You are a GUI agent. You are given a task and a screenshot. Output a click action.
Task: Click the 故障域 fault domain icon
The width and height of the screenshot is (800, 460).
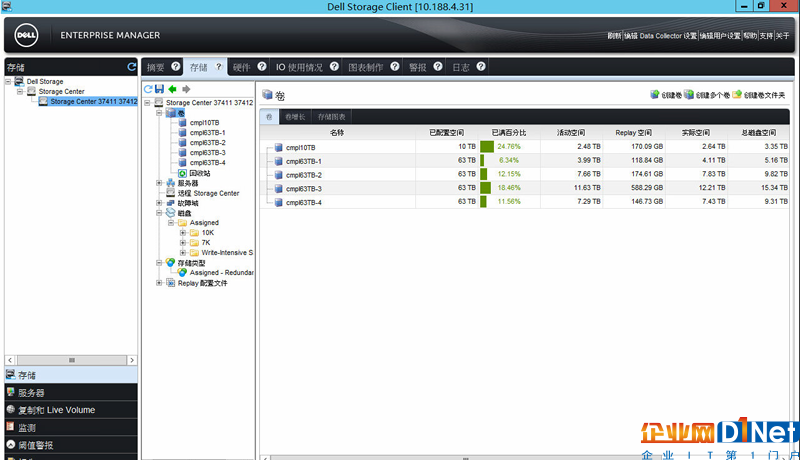(170, 203)
